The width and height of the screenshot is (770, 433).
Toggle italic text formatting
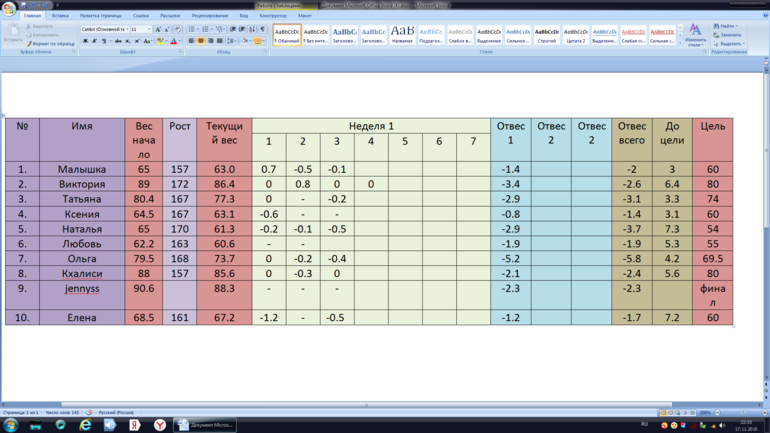point(94,41)
